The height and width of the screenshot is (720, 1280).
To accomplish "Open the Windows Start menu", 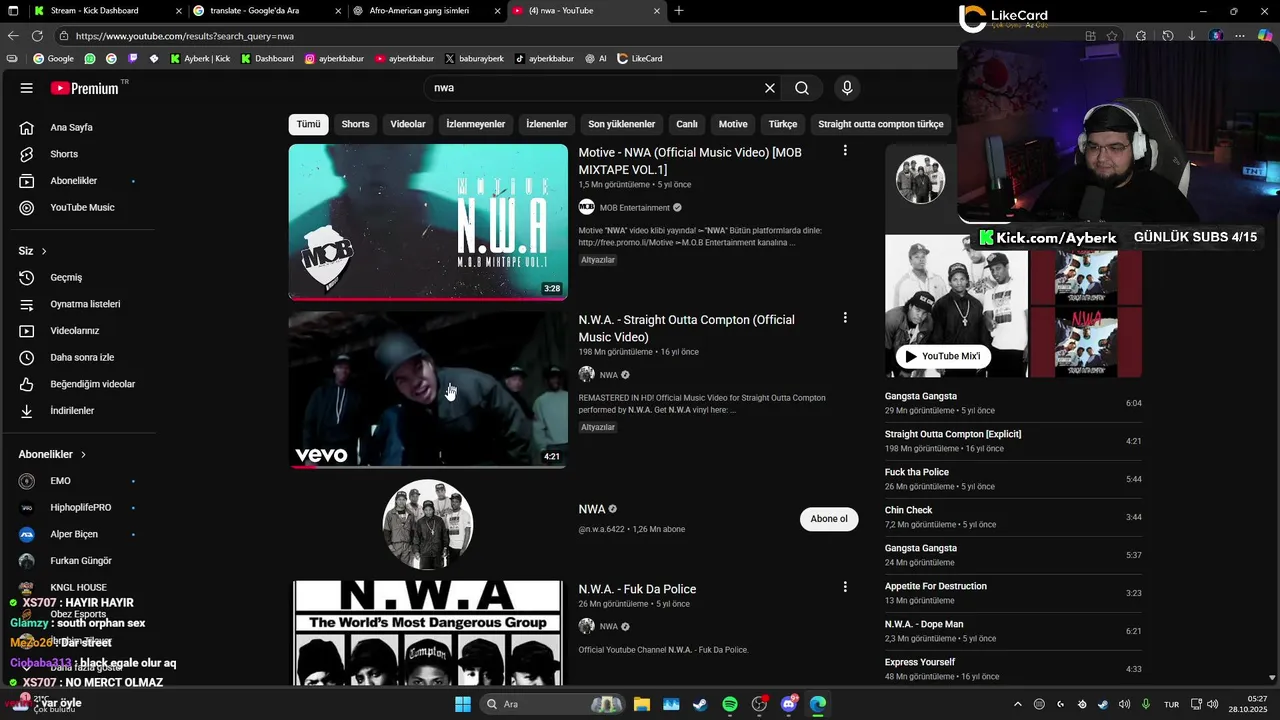I will pyautogui.click(x=463, y=704).
